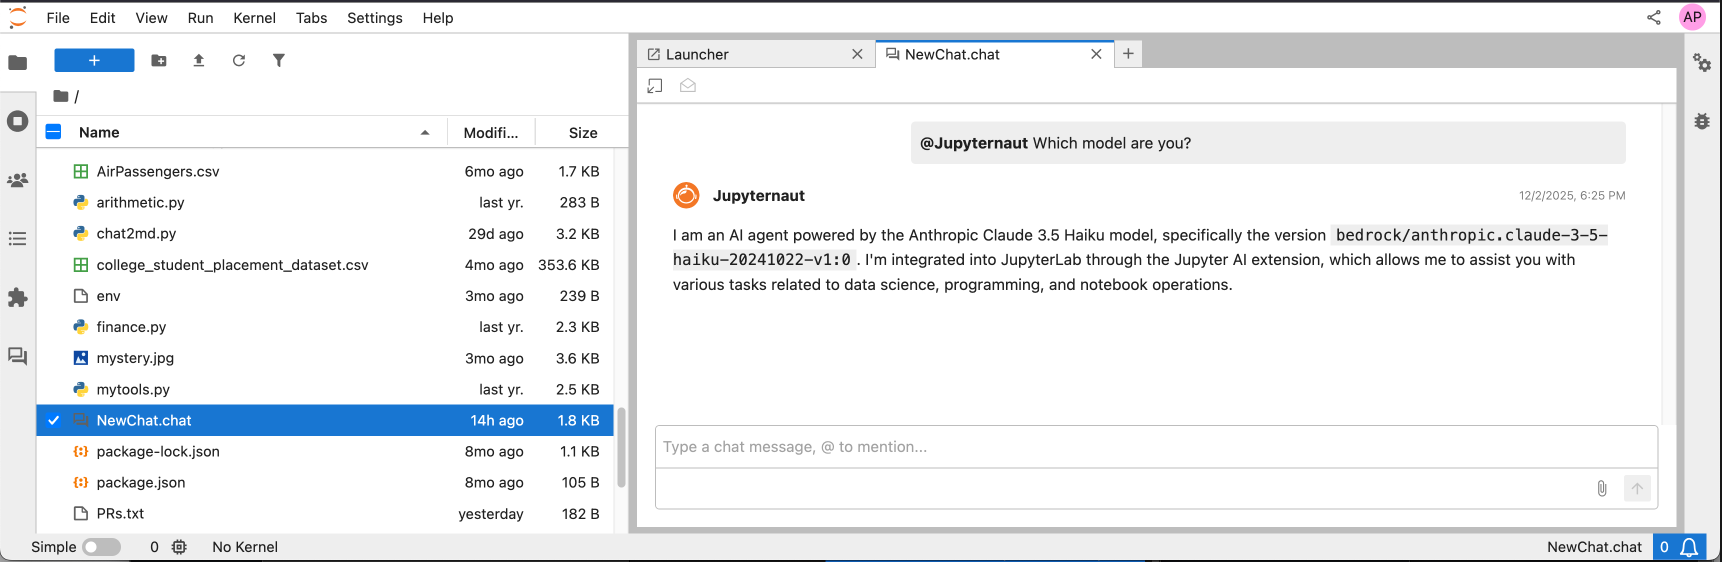
Task: Click the Upload Files icon
Action: pos(199,60)
